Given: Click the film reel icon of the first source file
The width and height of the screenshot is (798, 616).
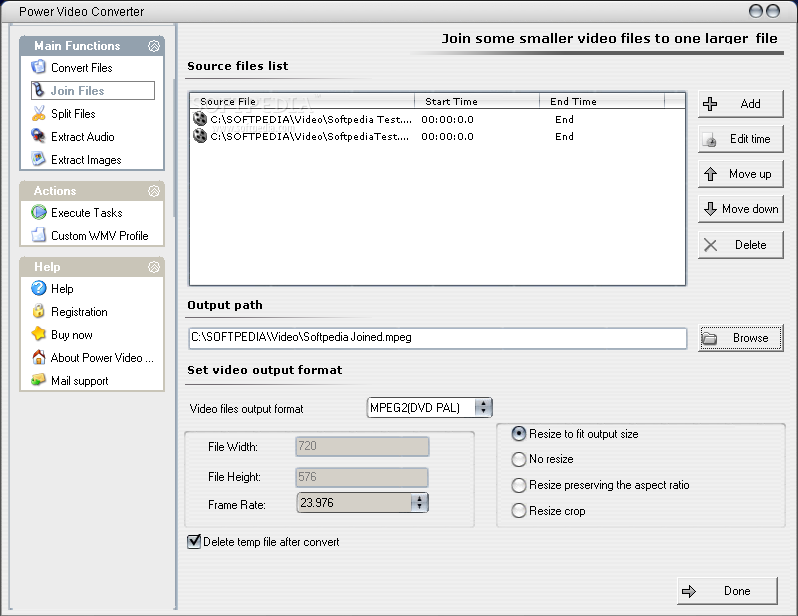Looking at the screenshot, I should click(200, 119).
